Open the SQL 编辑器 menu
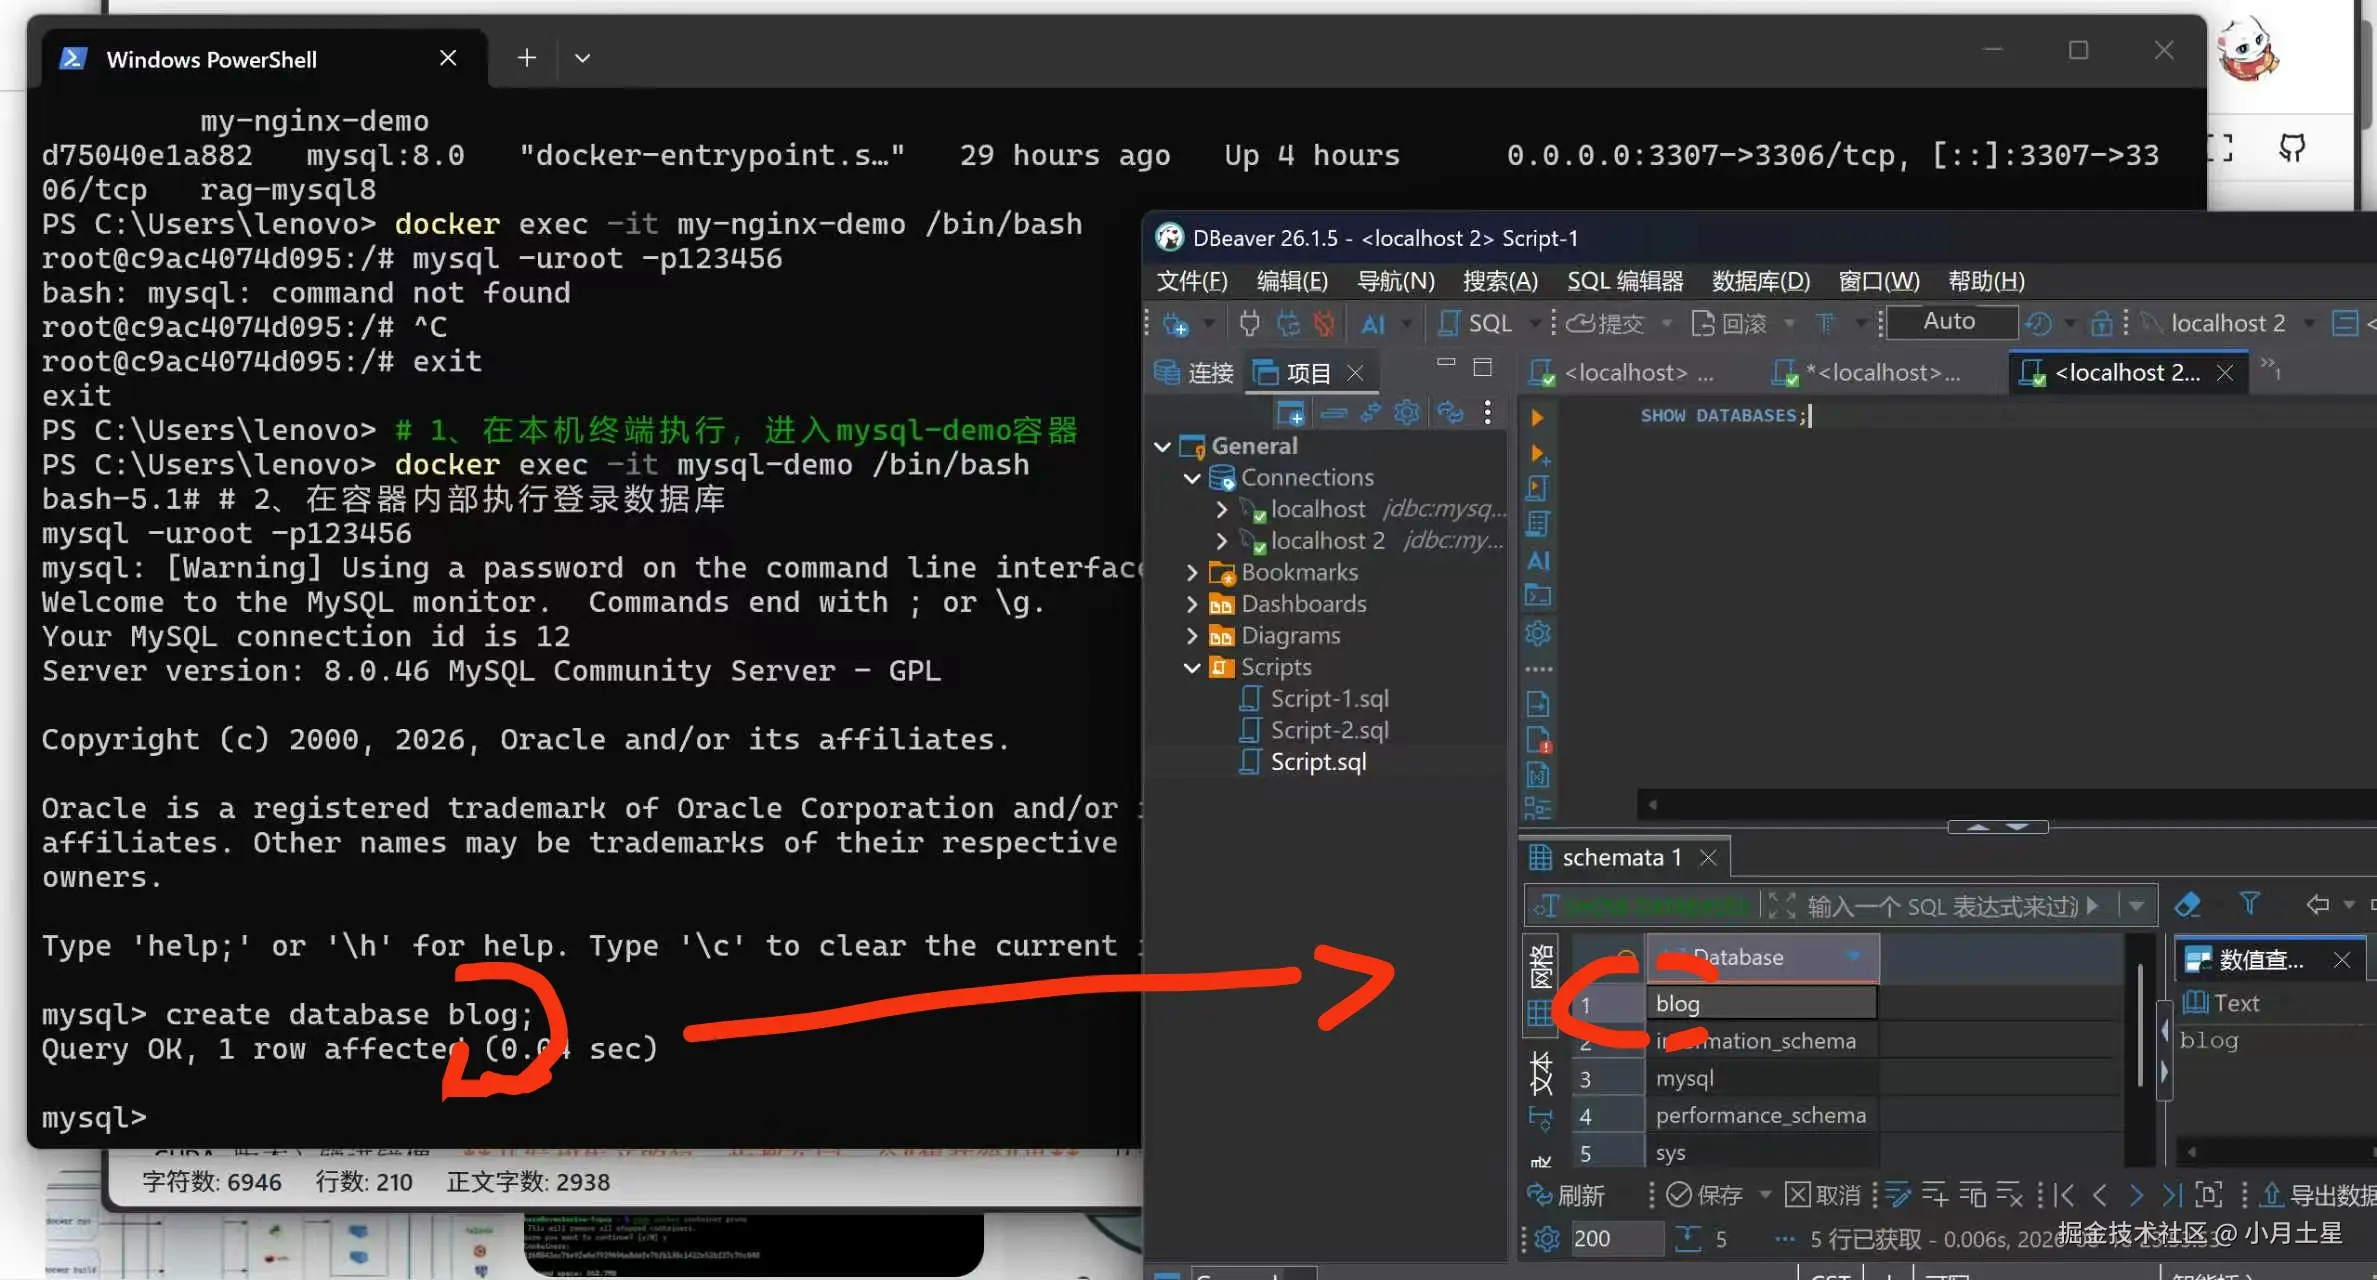Screen dimensions: 2377x1280 coord(1625,281)
